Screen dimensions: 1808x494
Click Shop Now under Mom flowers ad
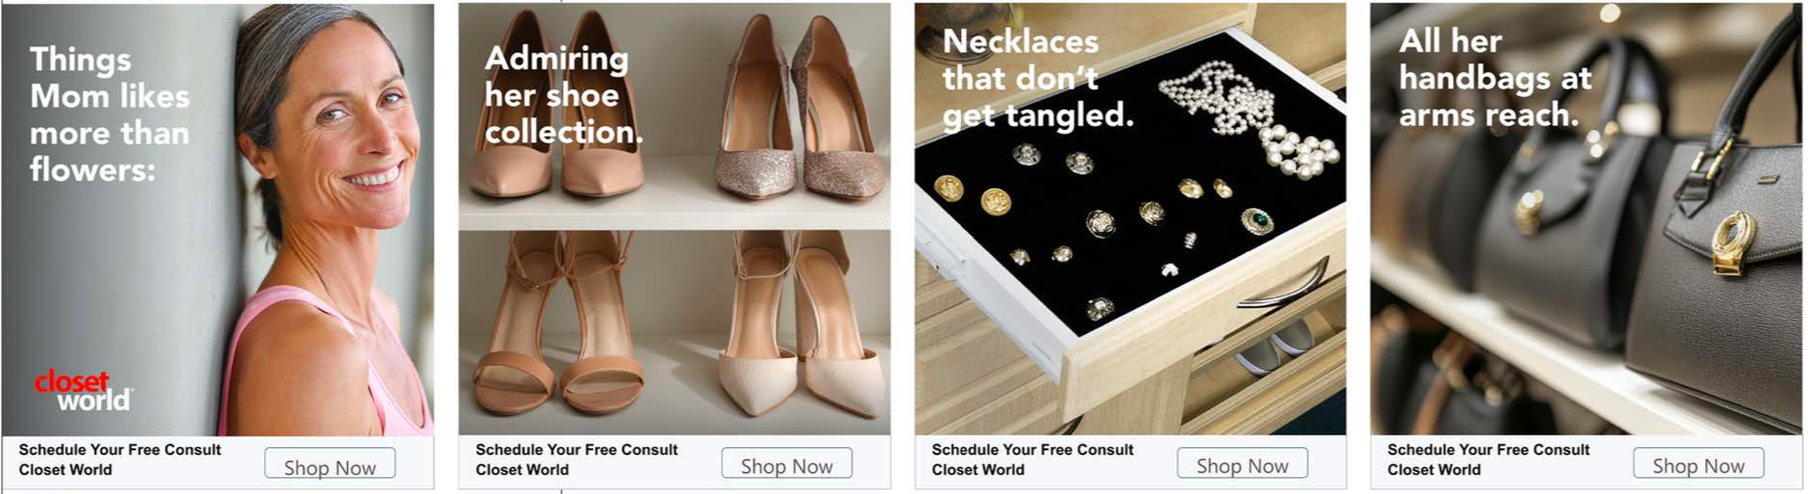pyautogui.click(x=330, y=466)
